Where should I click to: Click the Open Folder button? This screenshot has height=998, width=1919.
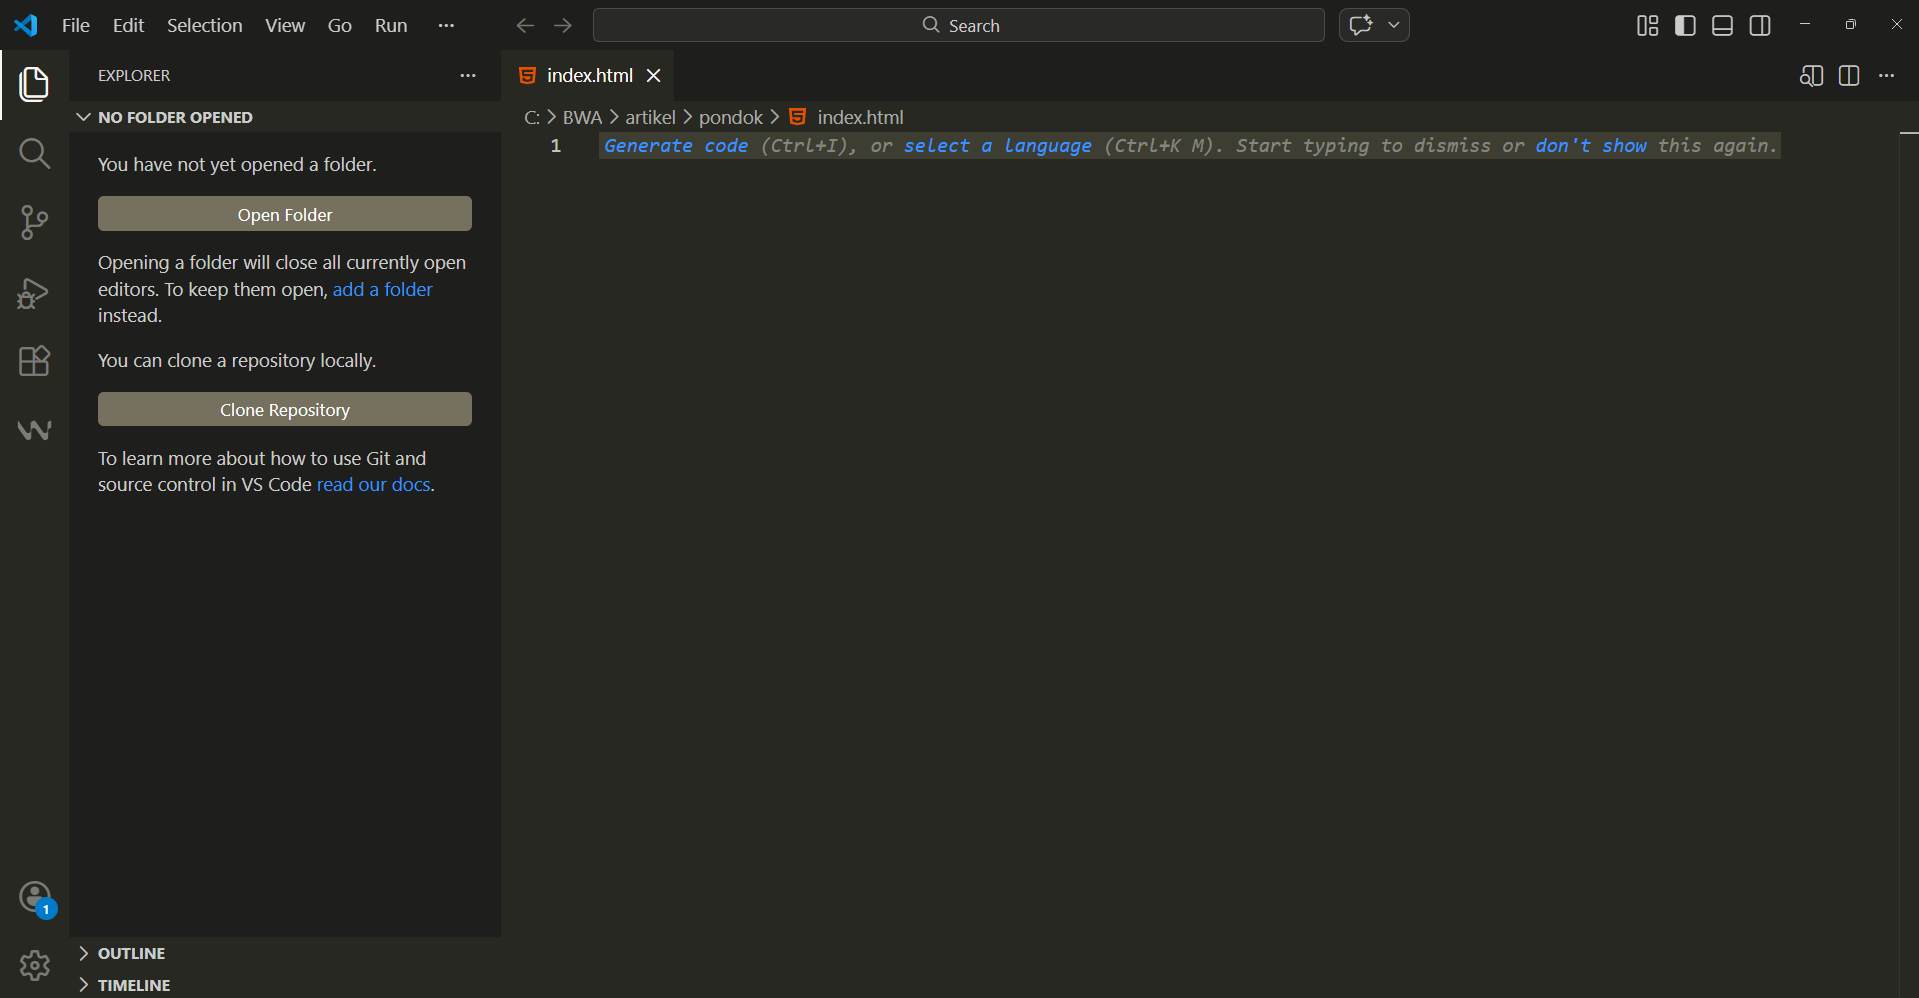(x=285, y=214)
